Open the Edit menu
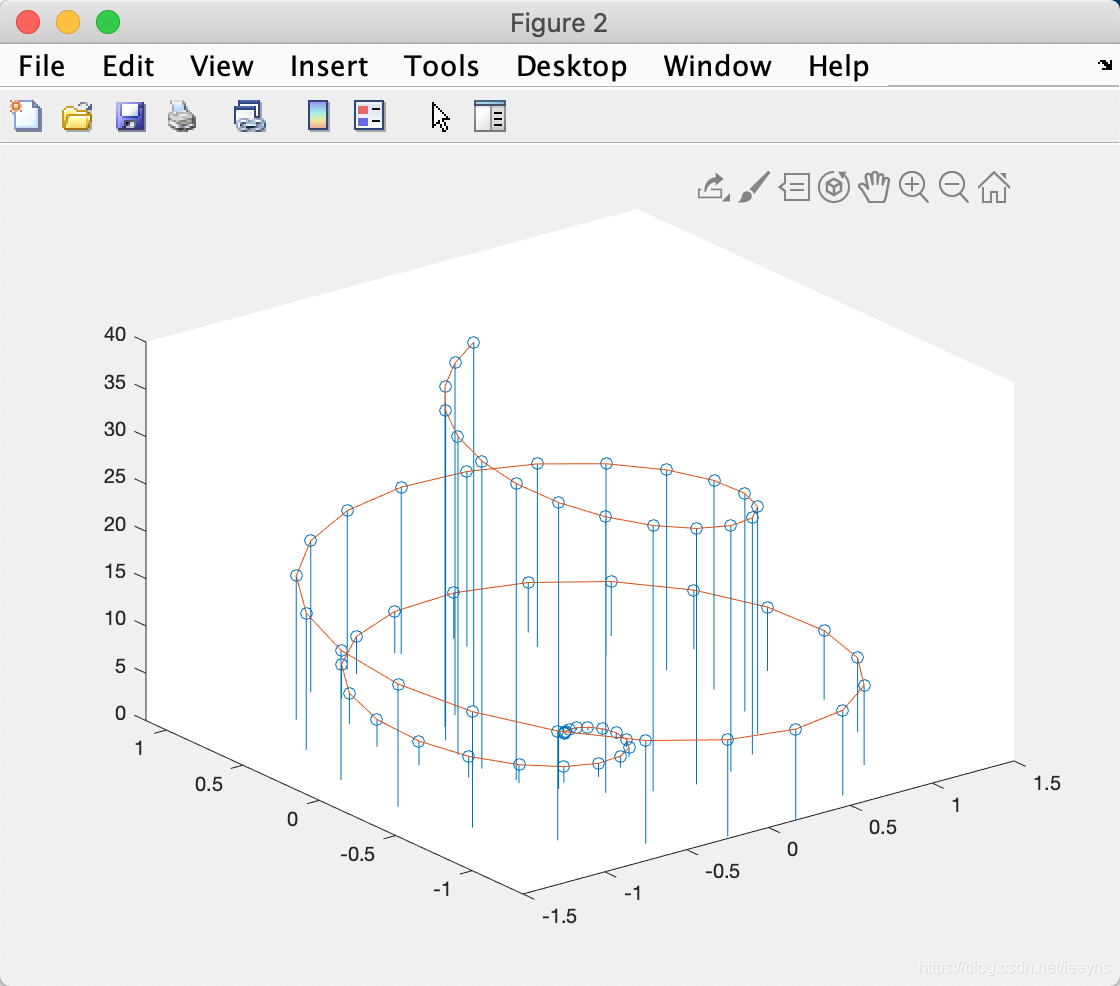Screen dimensions: 1120x986 pos(128,66)
